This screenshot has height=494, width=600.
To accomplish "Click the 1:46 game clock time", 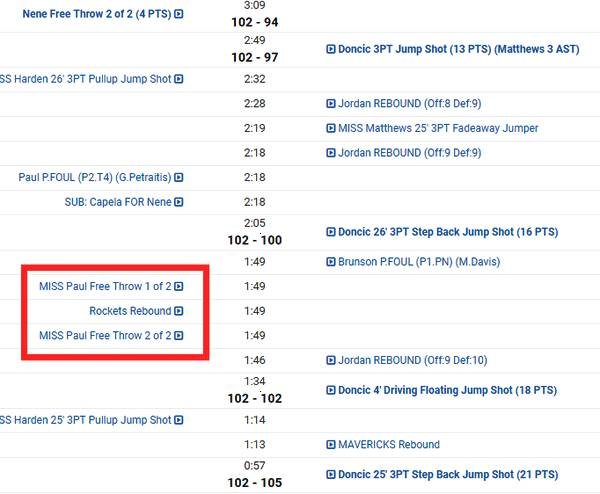I will (x=255, y=360).
